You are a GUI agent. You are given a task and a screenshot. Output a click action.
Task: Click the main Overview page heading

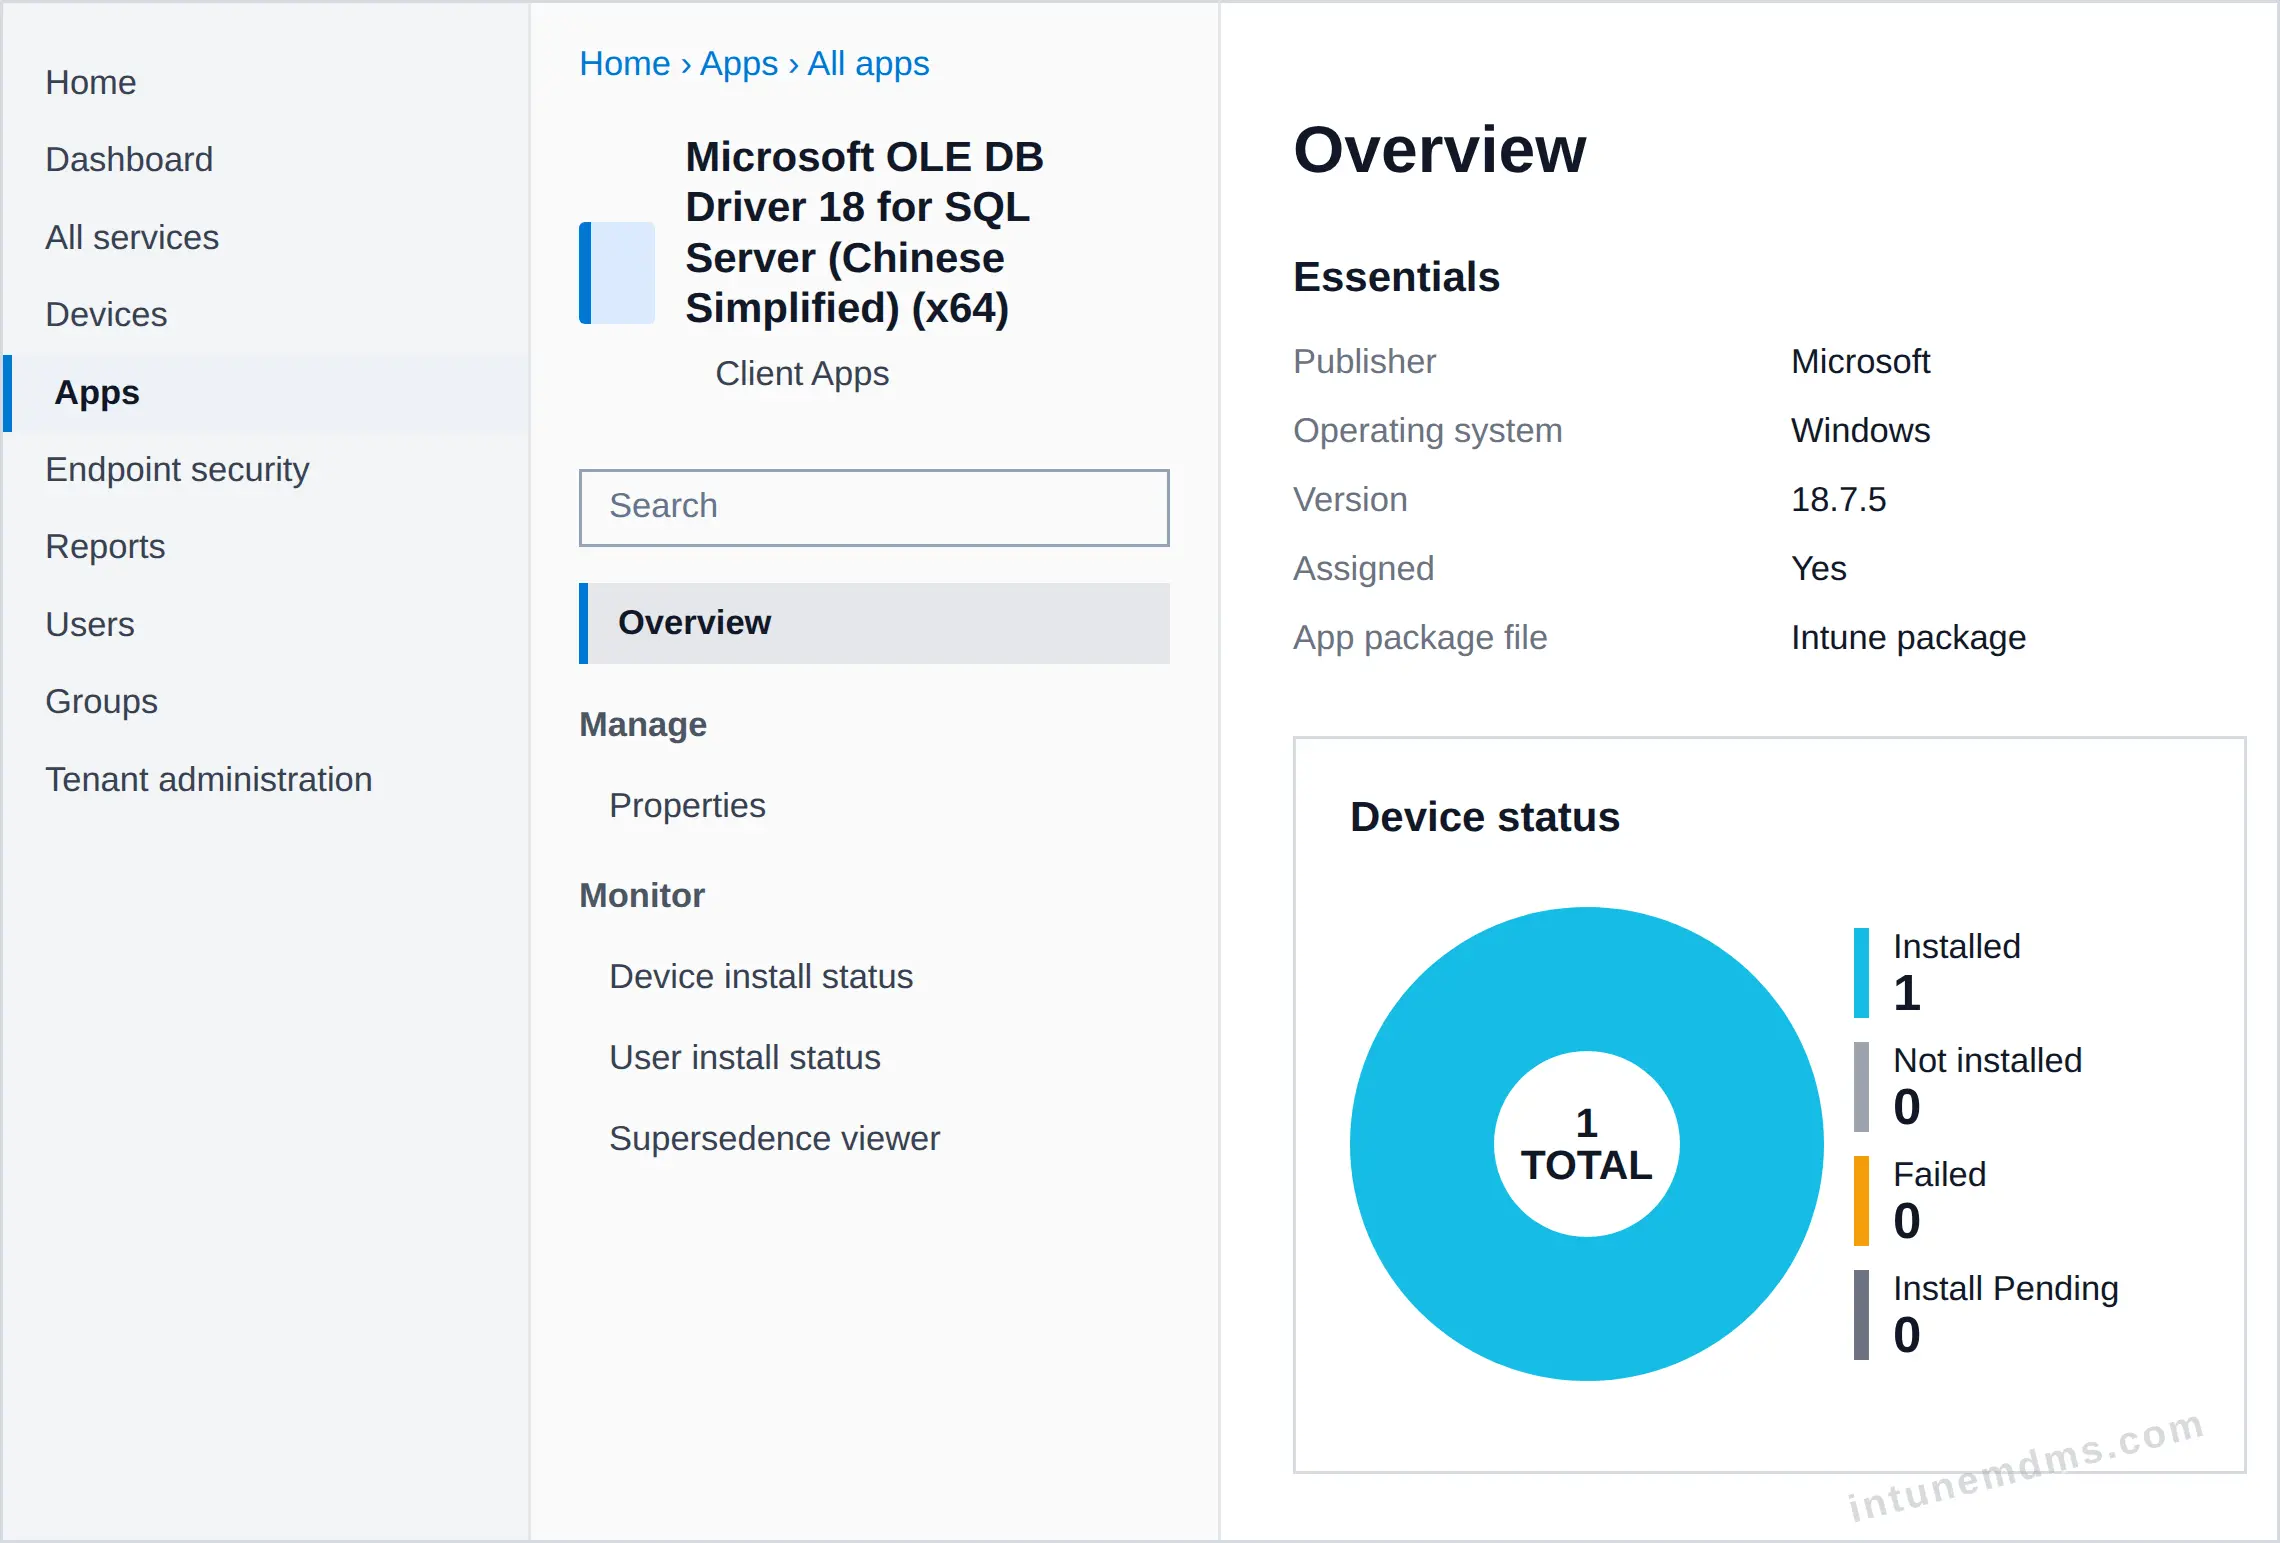pyautogui.click(x=1439, y=150)
